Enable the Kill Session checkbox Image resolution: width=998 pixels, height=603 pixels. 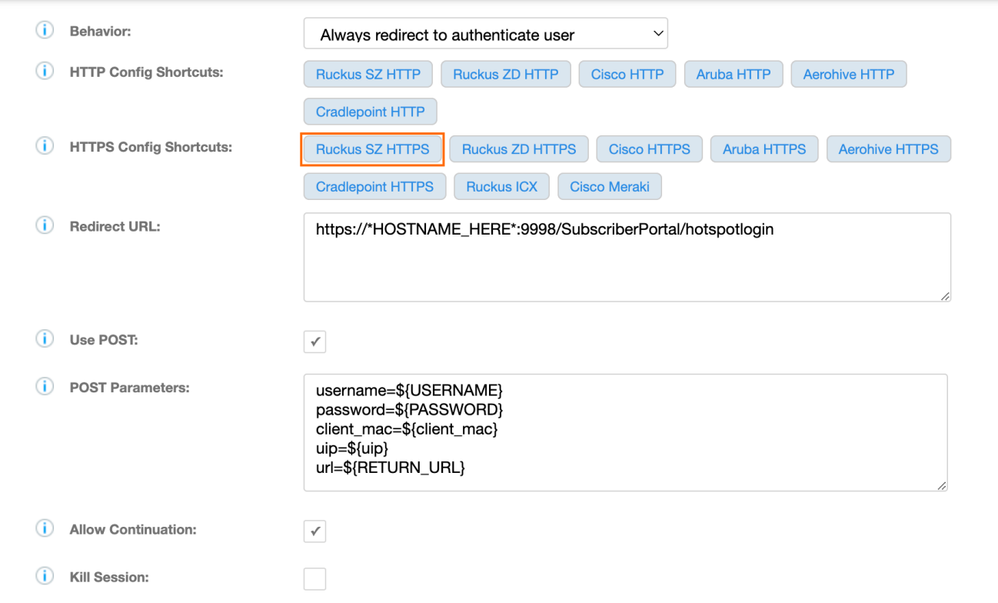pos(315,578)
